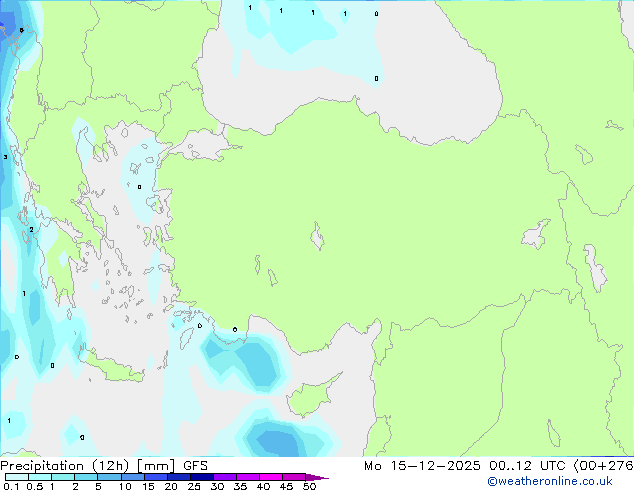Click the 40 mm magenta legend box
This screenshot has width=634, height=490.
coord(271,477)
